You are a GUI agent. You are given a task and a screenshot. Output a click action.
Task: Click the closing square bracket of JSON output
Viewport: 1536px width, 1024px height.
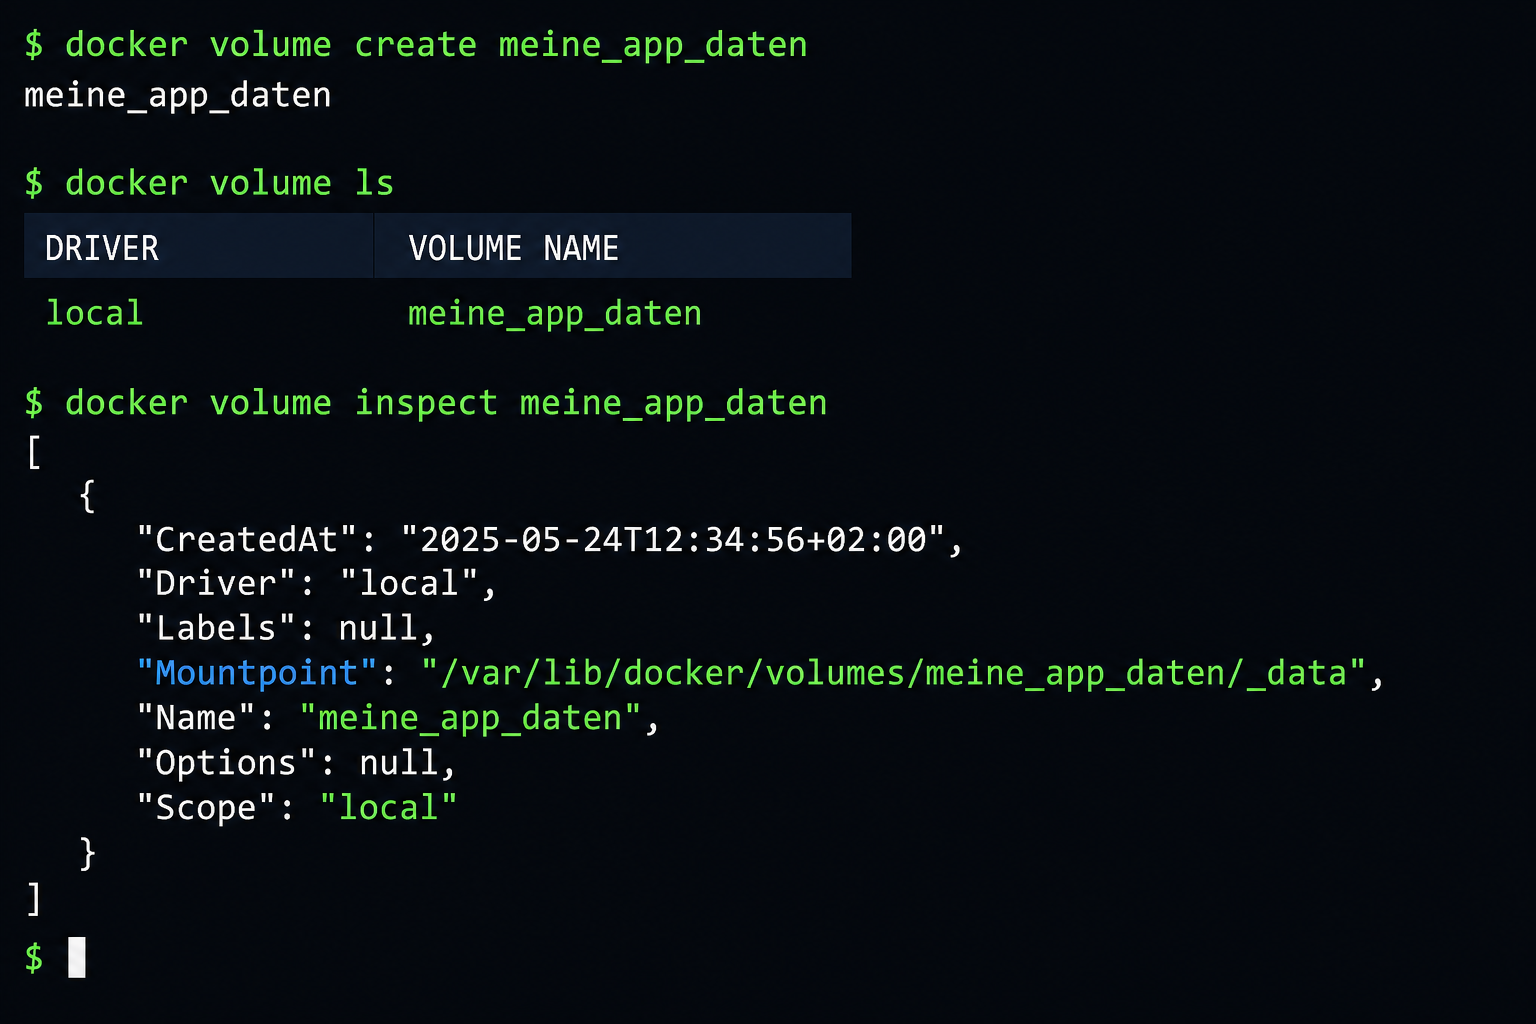(x=34, y=898)
